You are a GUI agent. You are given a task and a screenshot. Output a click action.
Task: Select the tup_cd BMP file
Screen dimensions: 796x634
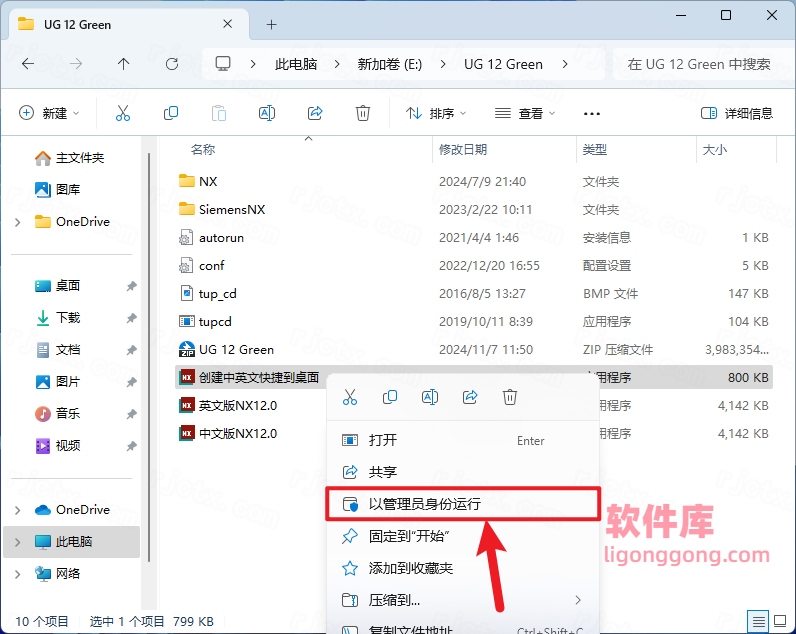click(x=474, y=293)
